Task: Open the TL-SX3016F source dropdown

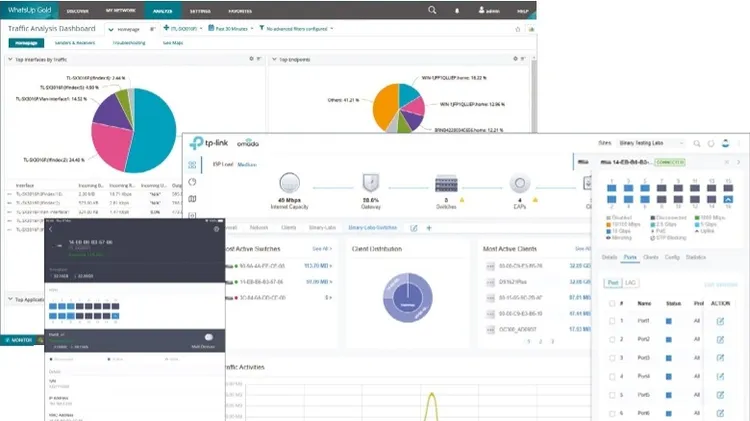Action: [x=183, y=29]
